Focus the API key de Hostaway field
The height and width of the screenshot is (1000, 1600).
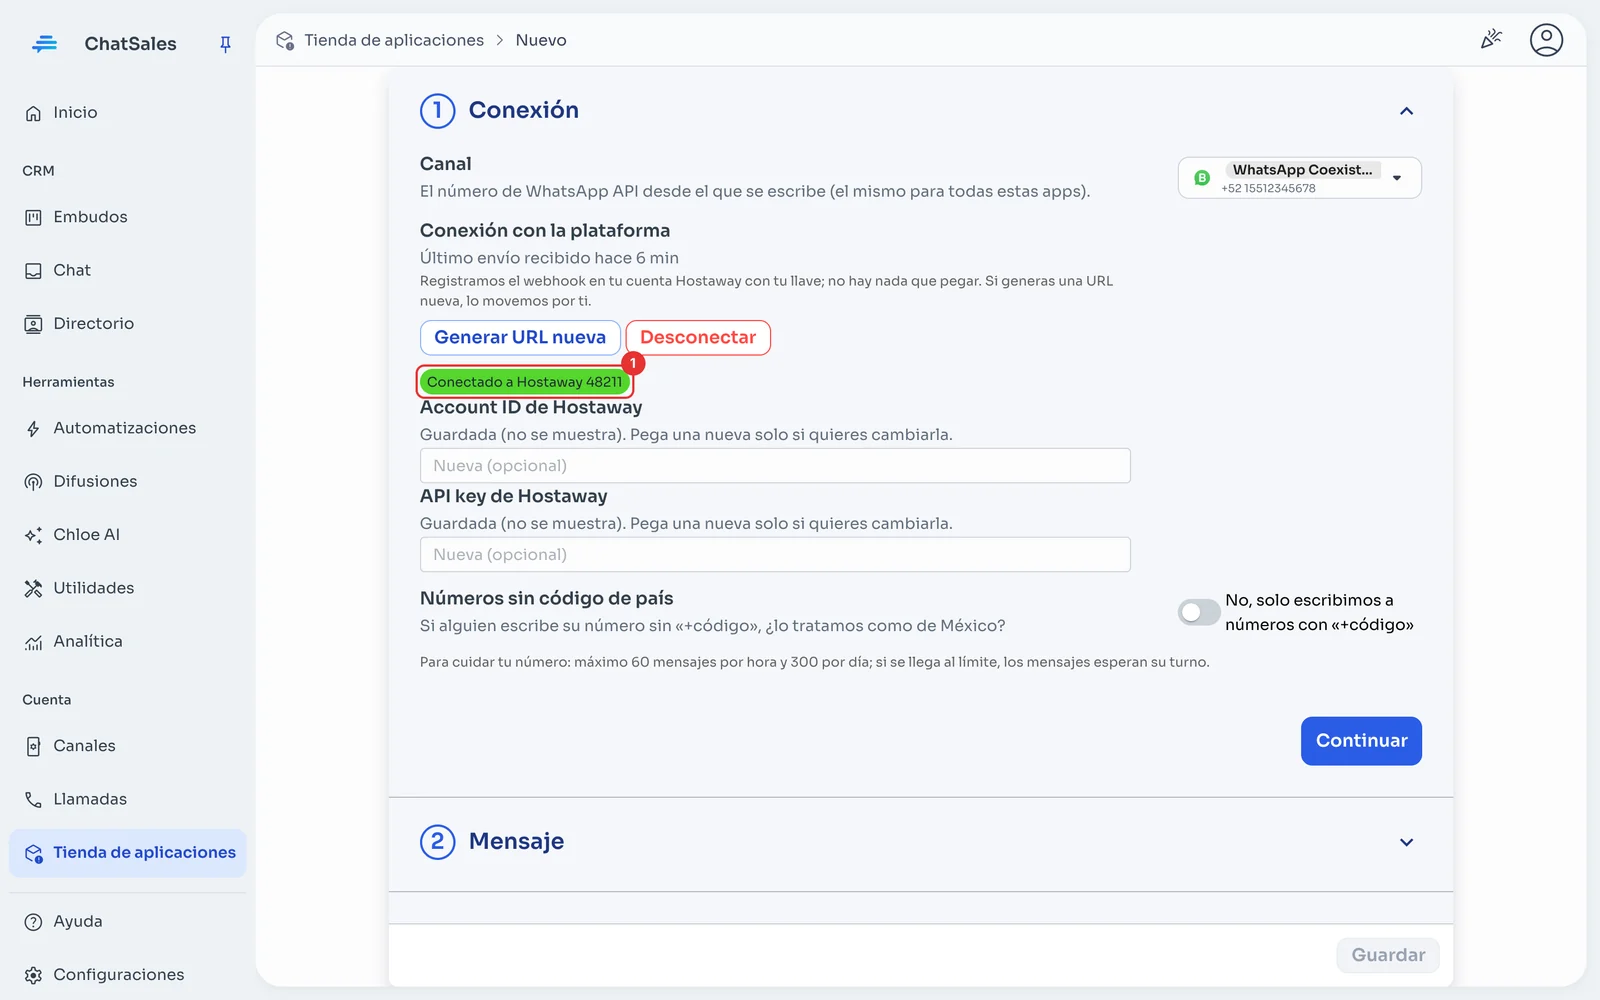[x=775, y=555]
